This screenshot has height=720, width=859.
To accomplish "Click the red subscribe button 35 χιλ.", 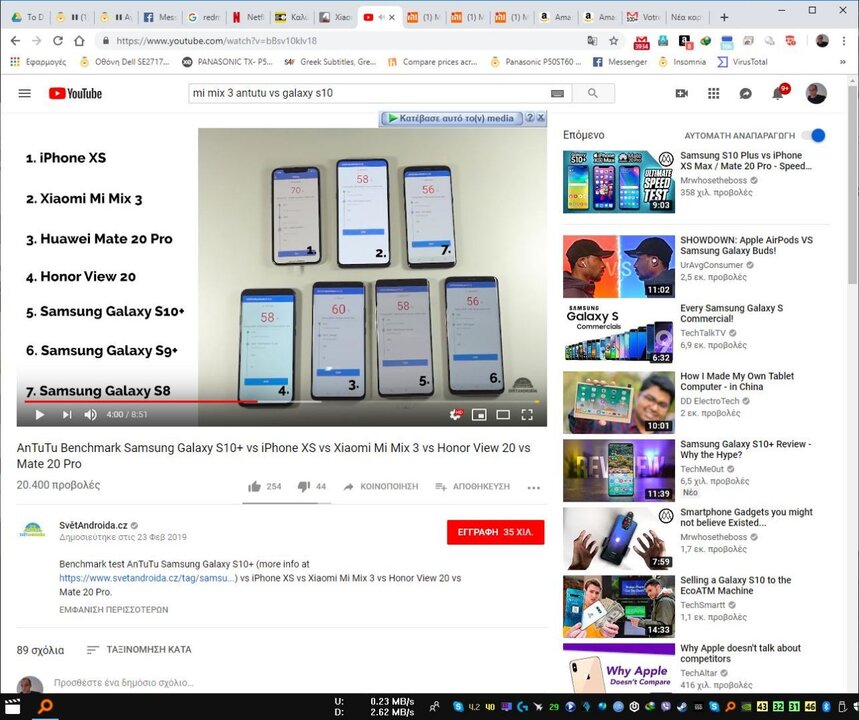I will point(495,532).
